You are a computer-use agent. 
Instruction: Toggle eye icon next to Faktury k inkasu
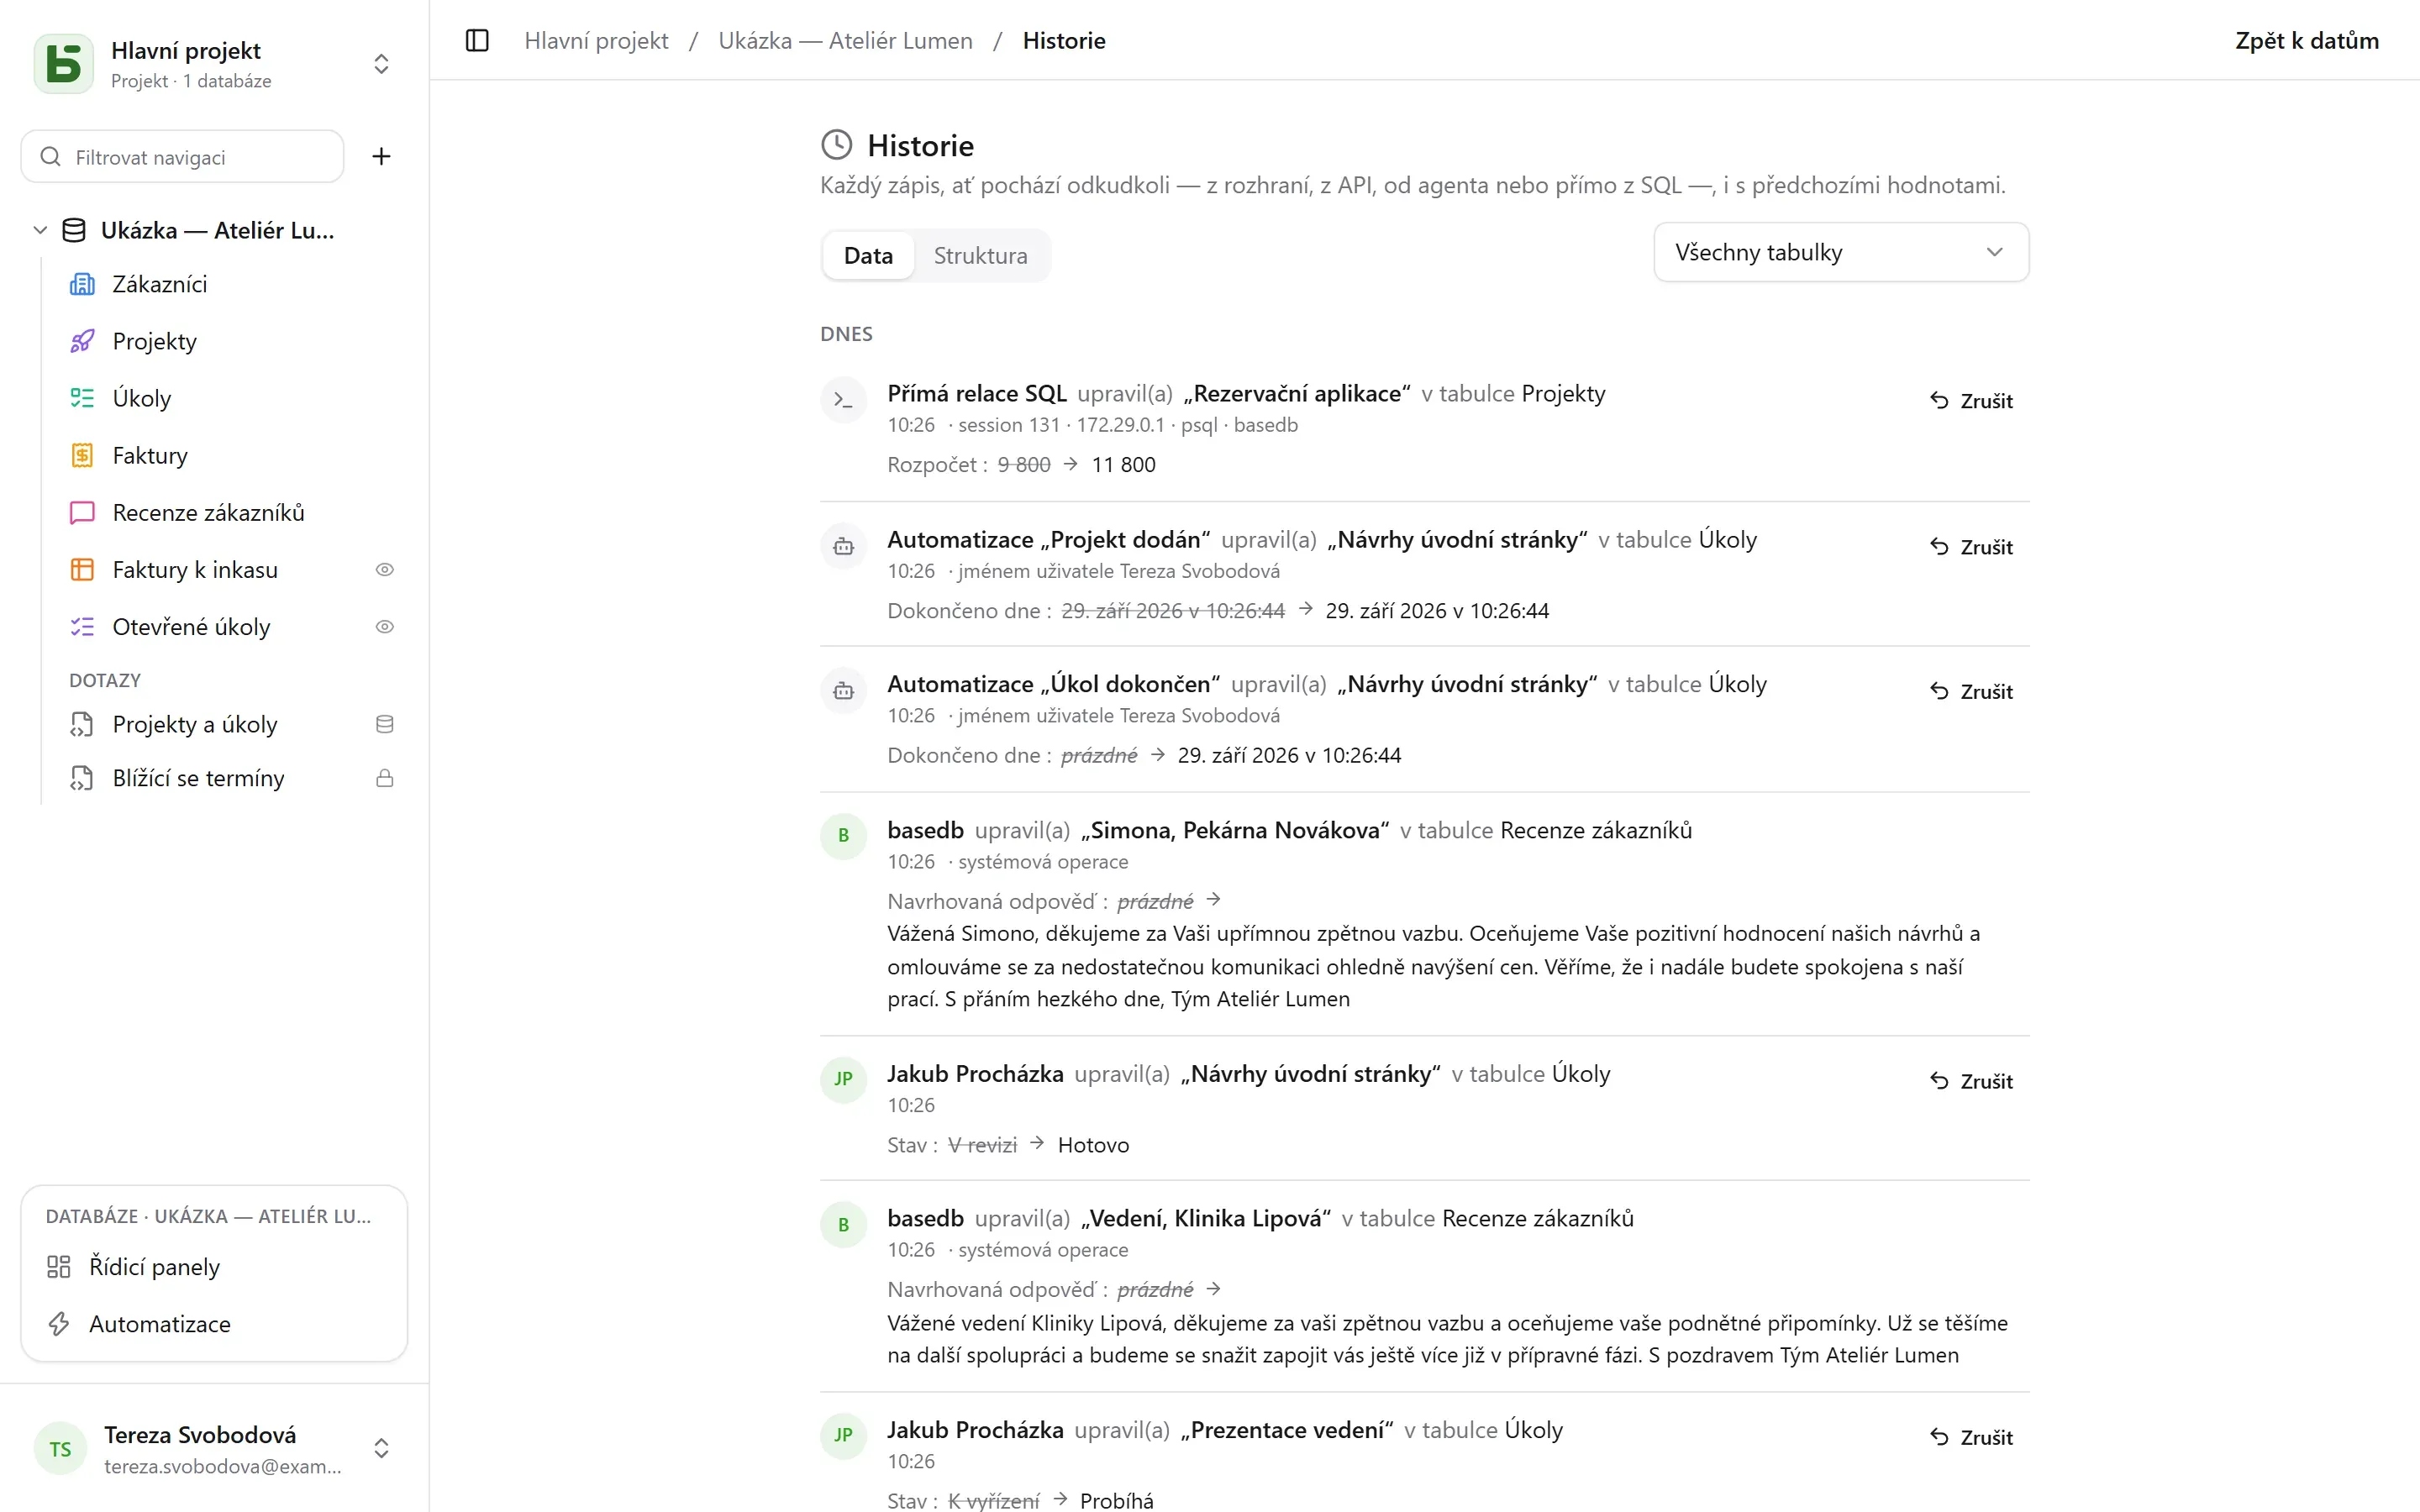[x=385, y=570]
